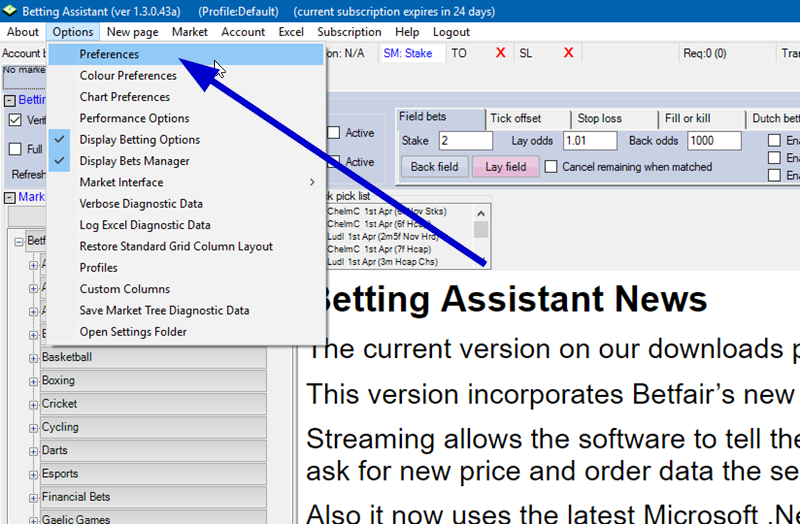Toggle Display Bets Manager menu item
Screen dimensions: 800x524
pyautogui.click(x=186, y=161)
